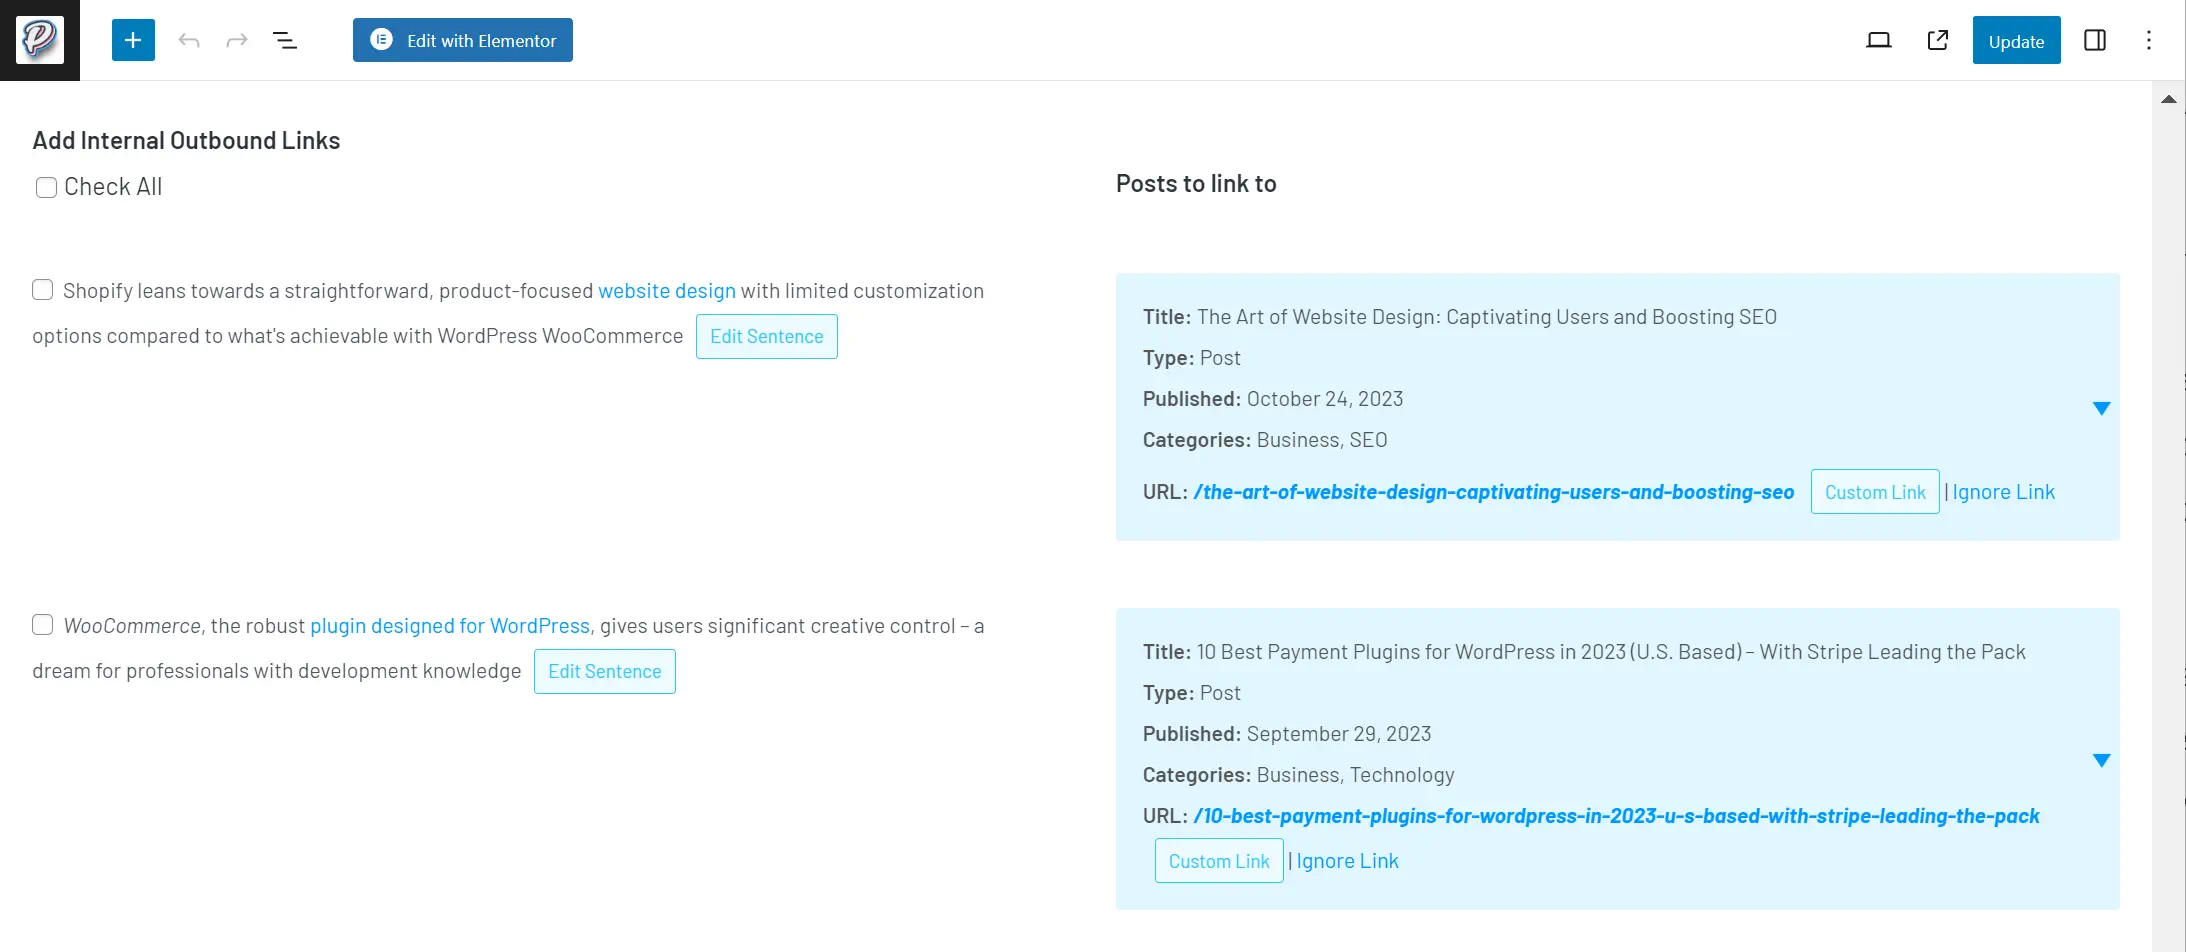Open the editor options menu

2148,40
